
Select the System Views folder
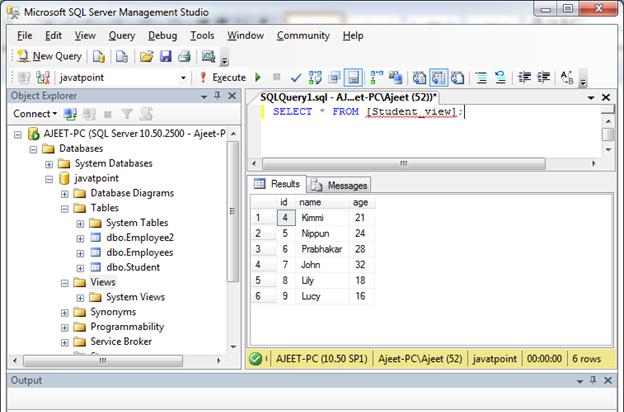[x=135, y=297]
